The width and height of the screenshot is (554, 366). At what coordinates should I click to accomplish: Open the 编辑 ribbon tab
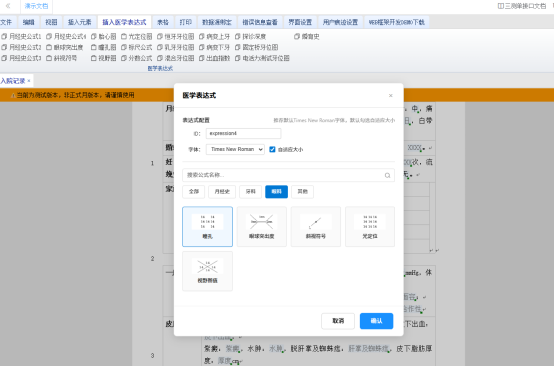(x=29, y=22)
